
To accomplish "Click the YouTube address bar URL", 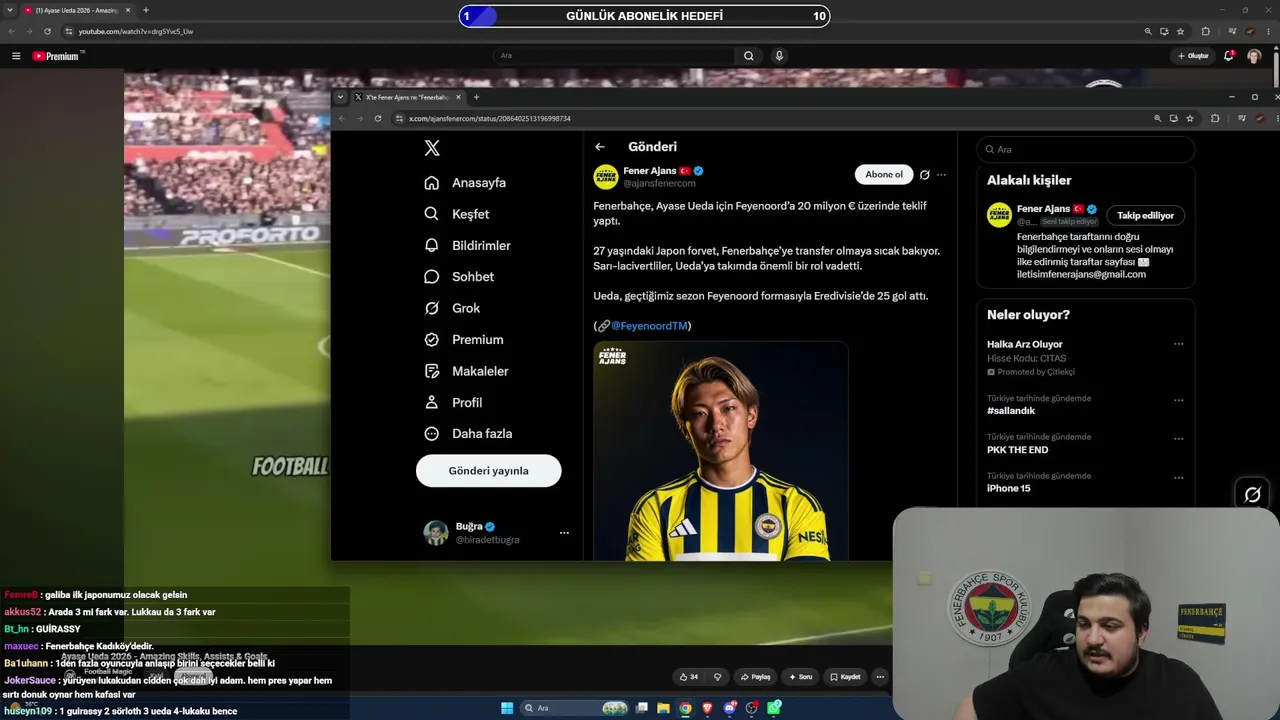I will 136,32.
